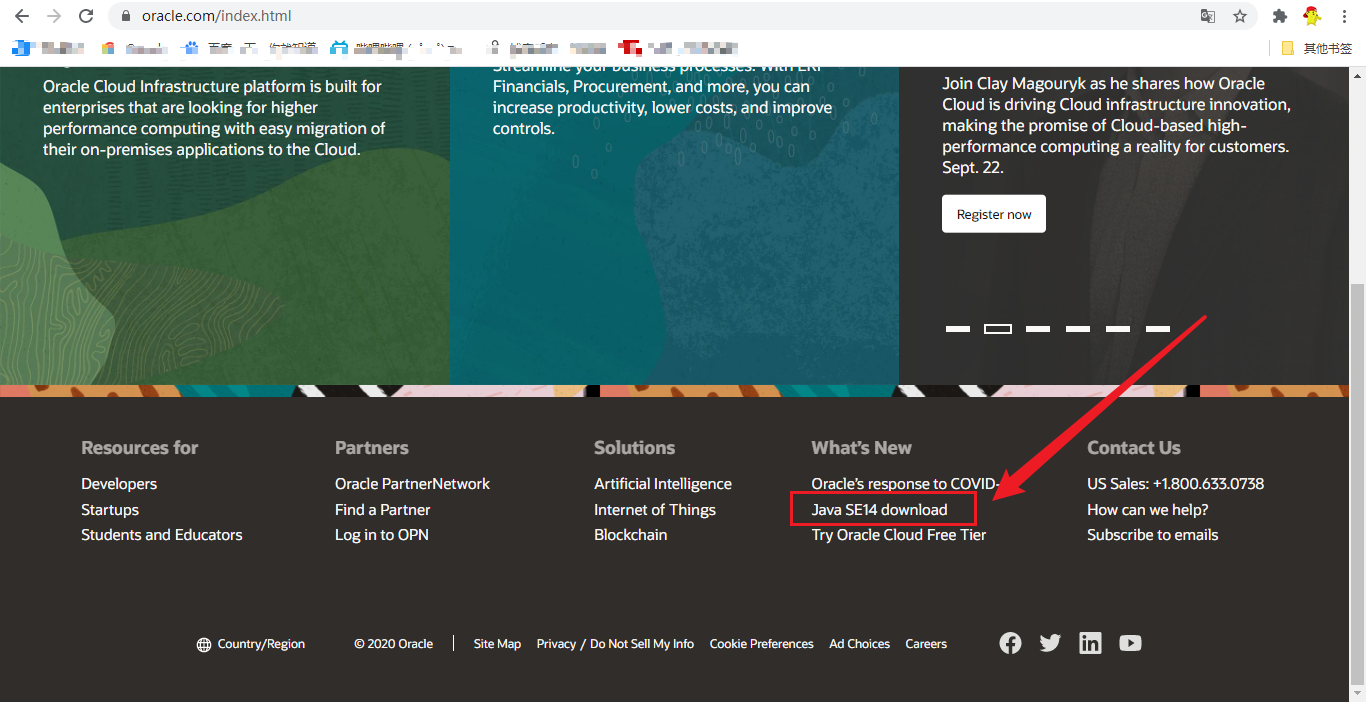Reload the Oracle page

(86, 16)
